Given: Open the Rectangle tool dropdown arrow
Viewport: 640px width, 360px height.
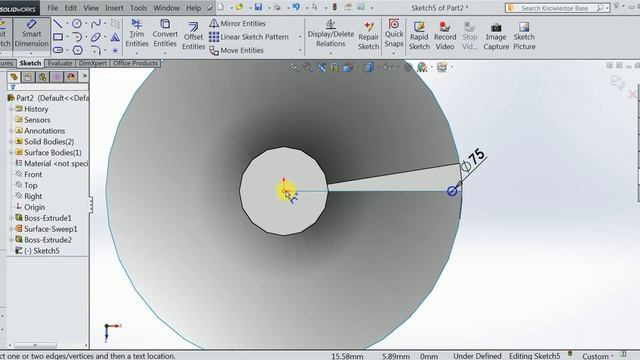Looking at the screenshot, I should (67, 38).
